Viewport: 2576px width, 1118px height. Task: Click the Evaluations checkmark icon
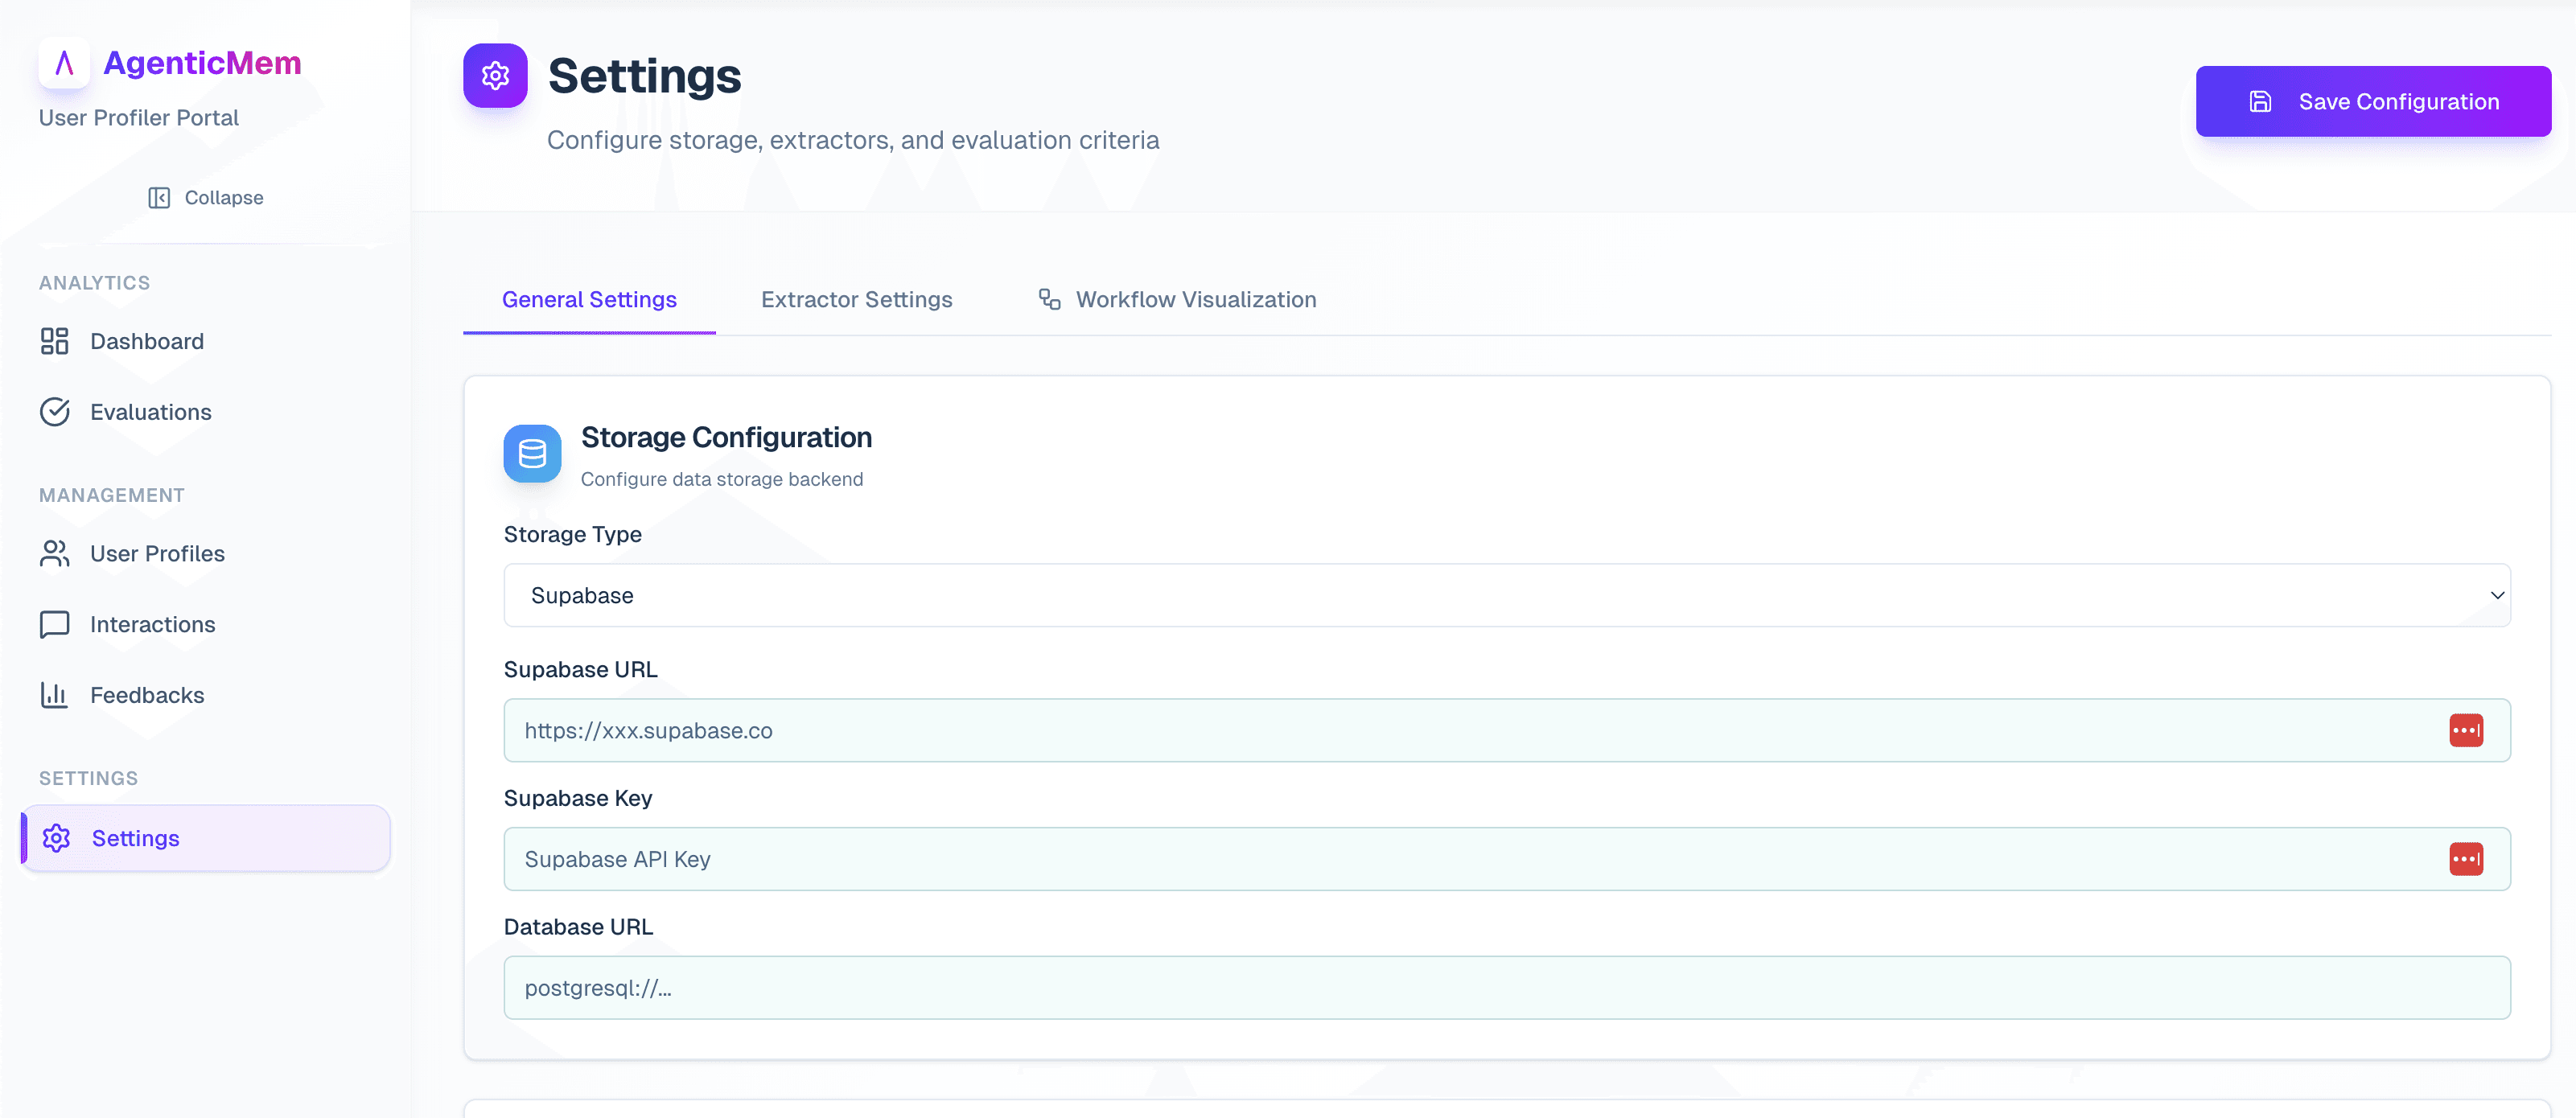(54, 412)
